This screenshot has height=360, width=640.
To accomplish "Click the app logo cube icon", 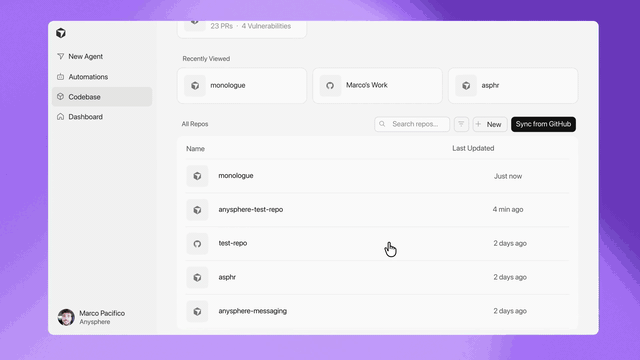I will click(x=61, y=33).
